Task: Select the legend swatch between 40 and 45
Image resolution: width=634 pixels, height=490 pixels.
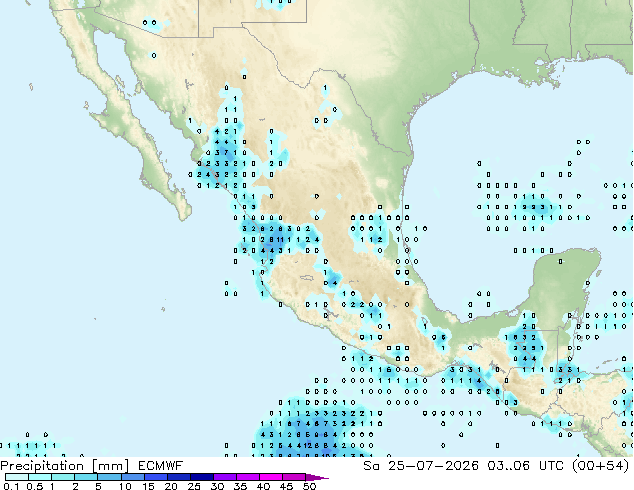Action: tap(271, 477)
